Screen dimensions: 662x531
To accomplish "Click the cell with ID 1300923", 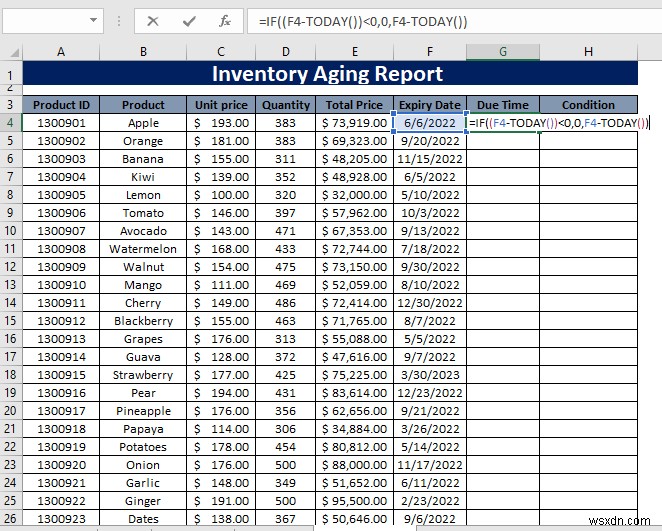I will pyautogui.click(x=61, y=519).
